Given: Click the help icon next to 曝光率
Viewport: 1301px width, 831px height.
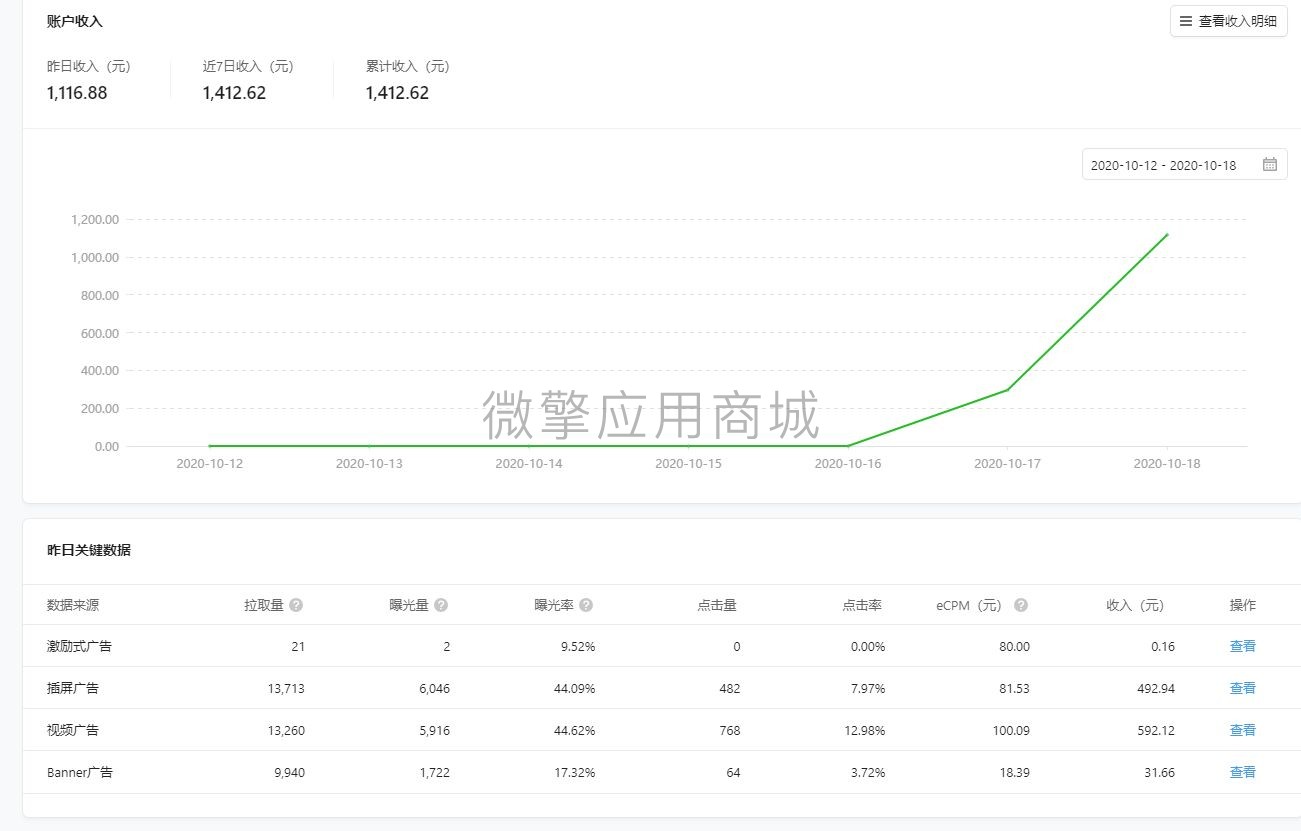Looking at the screenshot, I should (586, 605).
